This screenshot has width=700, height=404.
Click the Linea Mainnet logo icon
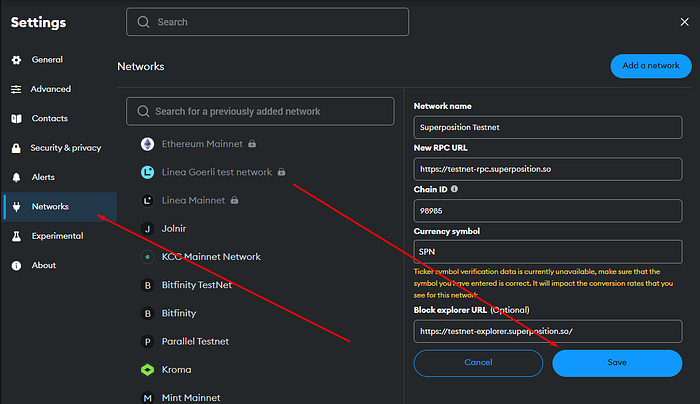(147, 200)
